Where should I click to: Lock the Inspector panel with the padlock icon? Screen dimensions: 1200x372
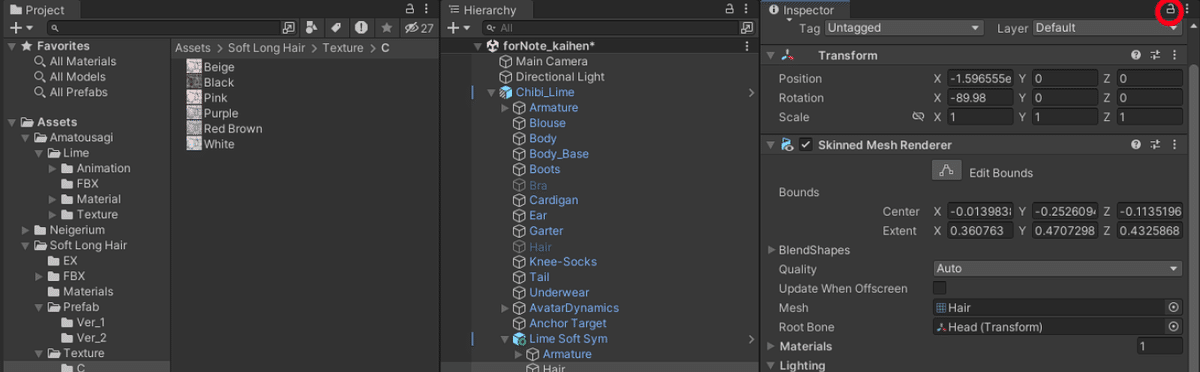point(1170,10)
